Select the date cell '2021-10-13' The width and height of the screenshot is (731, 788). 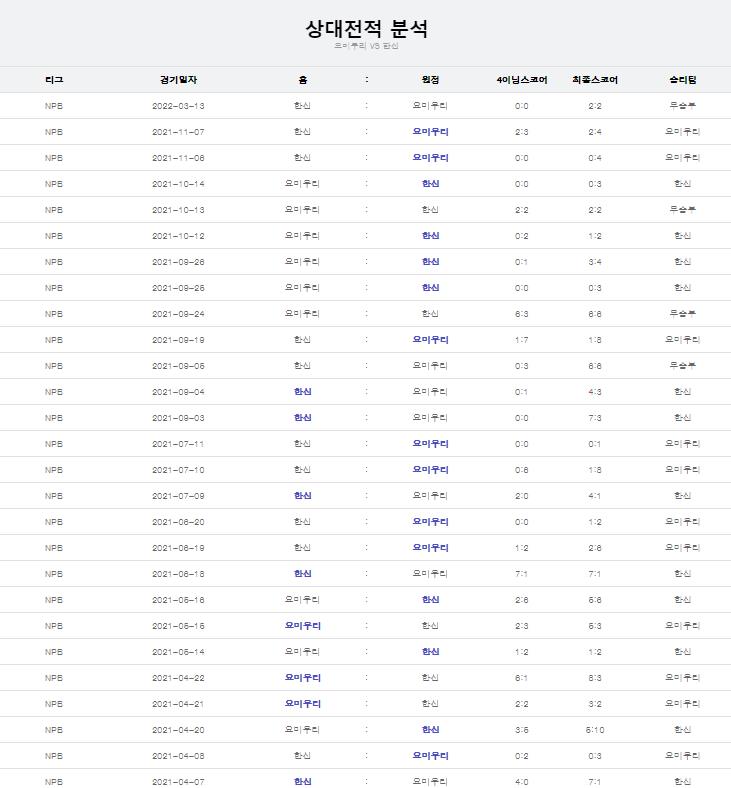coord(178,210)
